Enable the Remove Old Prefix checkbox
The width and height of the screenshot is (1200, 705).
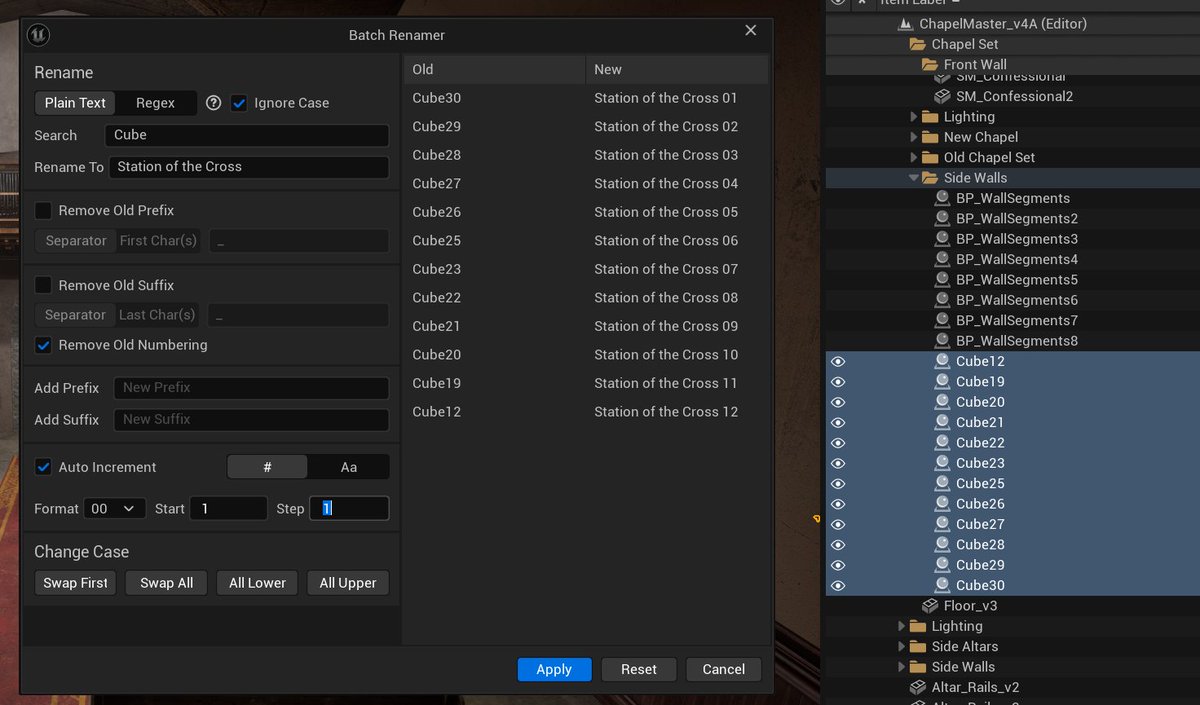point(43,211)
